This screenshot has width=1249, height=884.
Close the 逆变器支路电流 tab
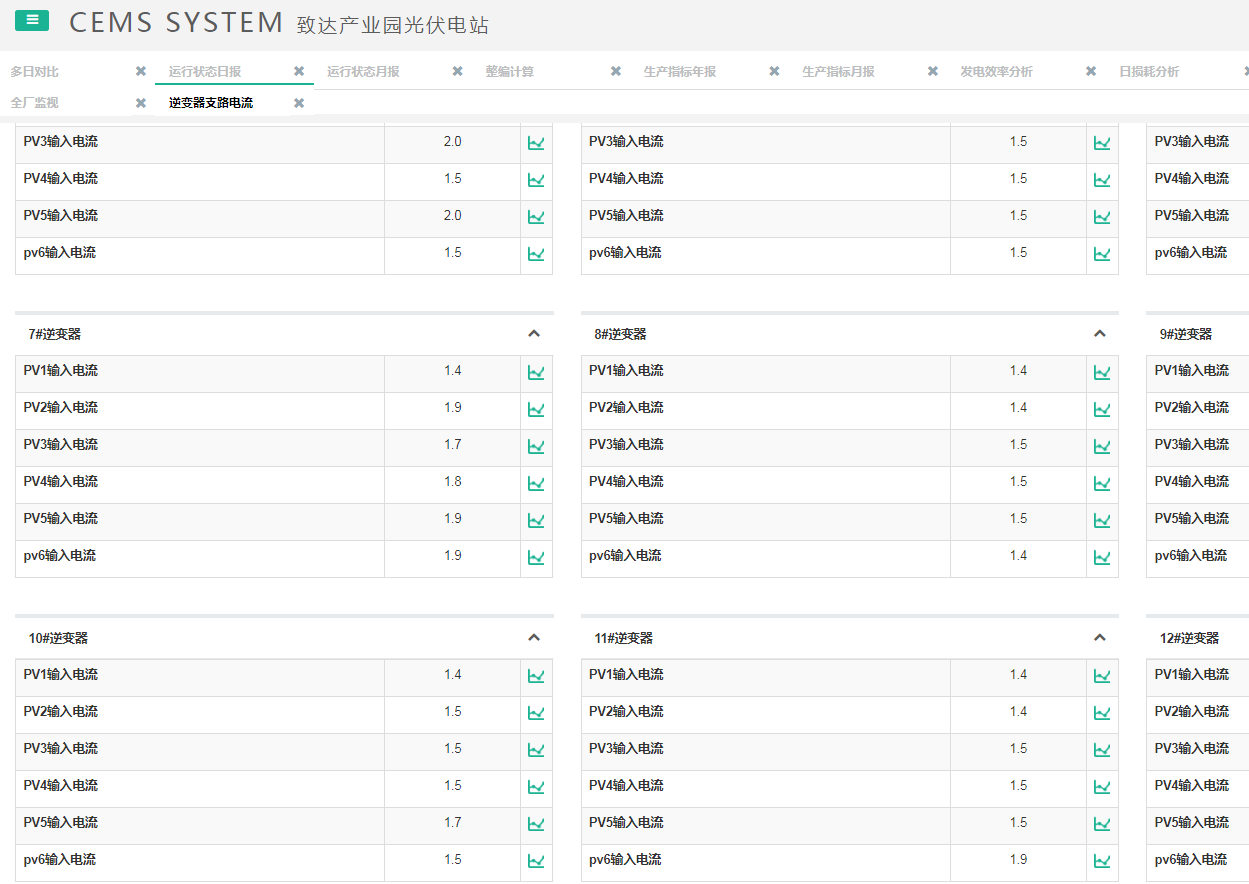click(299, 103)
